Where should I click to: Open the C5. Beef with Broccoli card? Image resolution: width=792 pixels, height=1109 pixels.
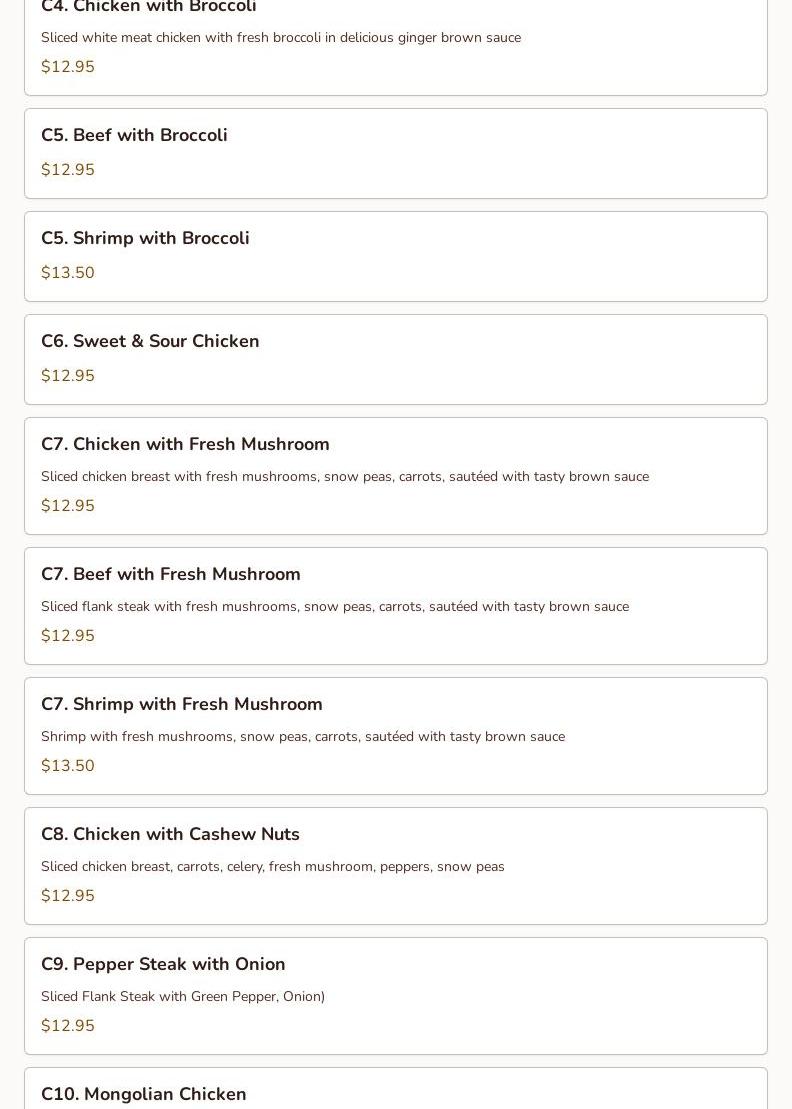coord(396,153)
